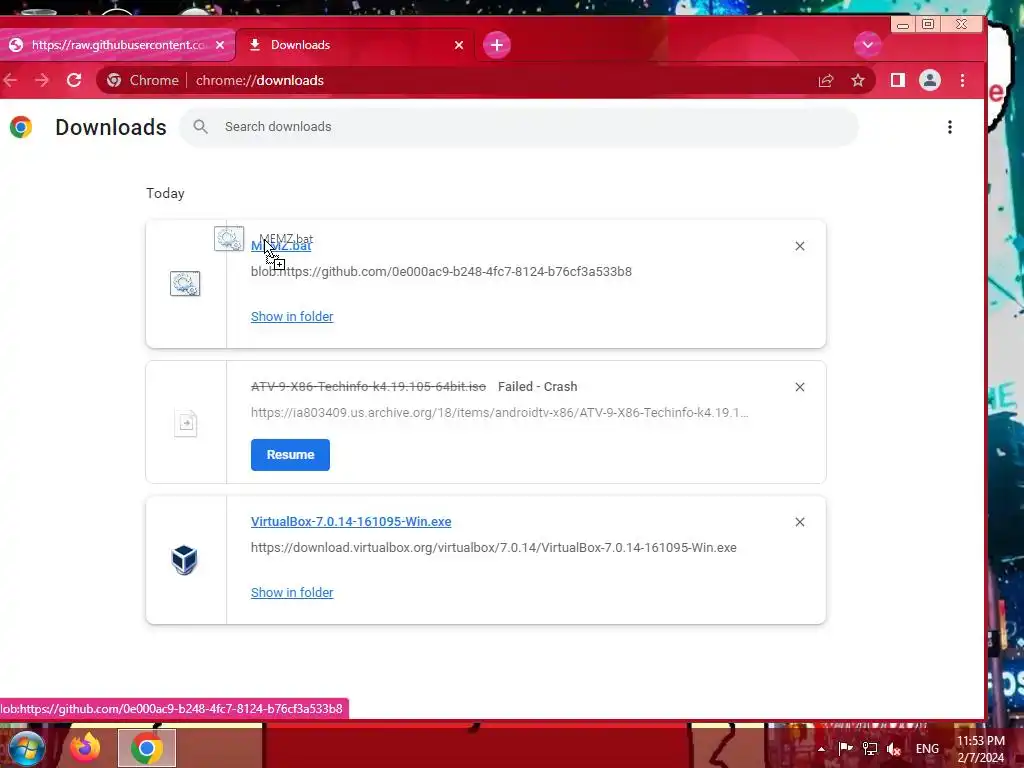Show hidden tray icons arrow
This screenshot has width=1024, height=768.
pos(822,749)
